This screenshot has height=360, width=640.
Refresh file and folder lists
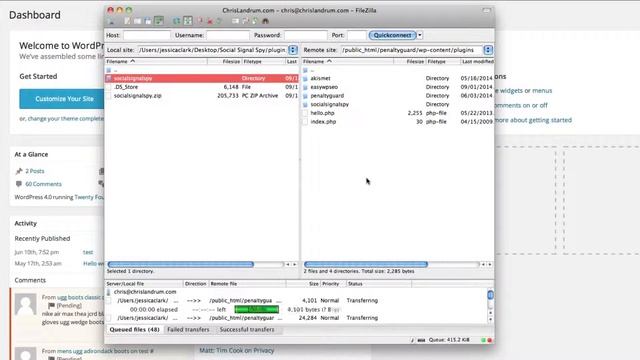(x=176, y=21)
